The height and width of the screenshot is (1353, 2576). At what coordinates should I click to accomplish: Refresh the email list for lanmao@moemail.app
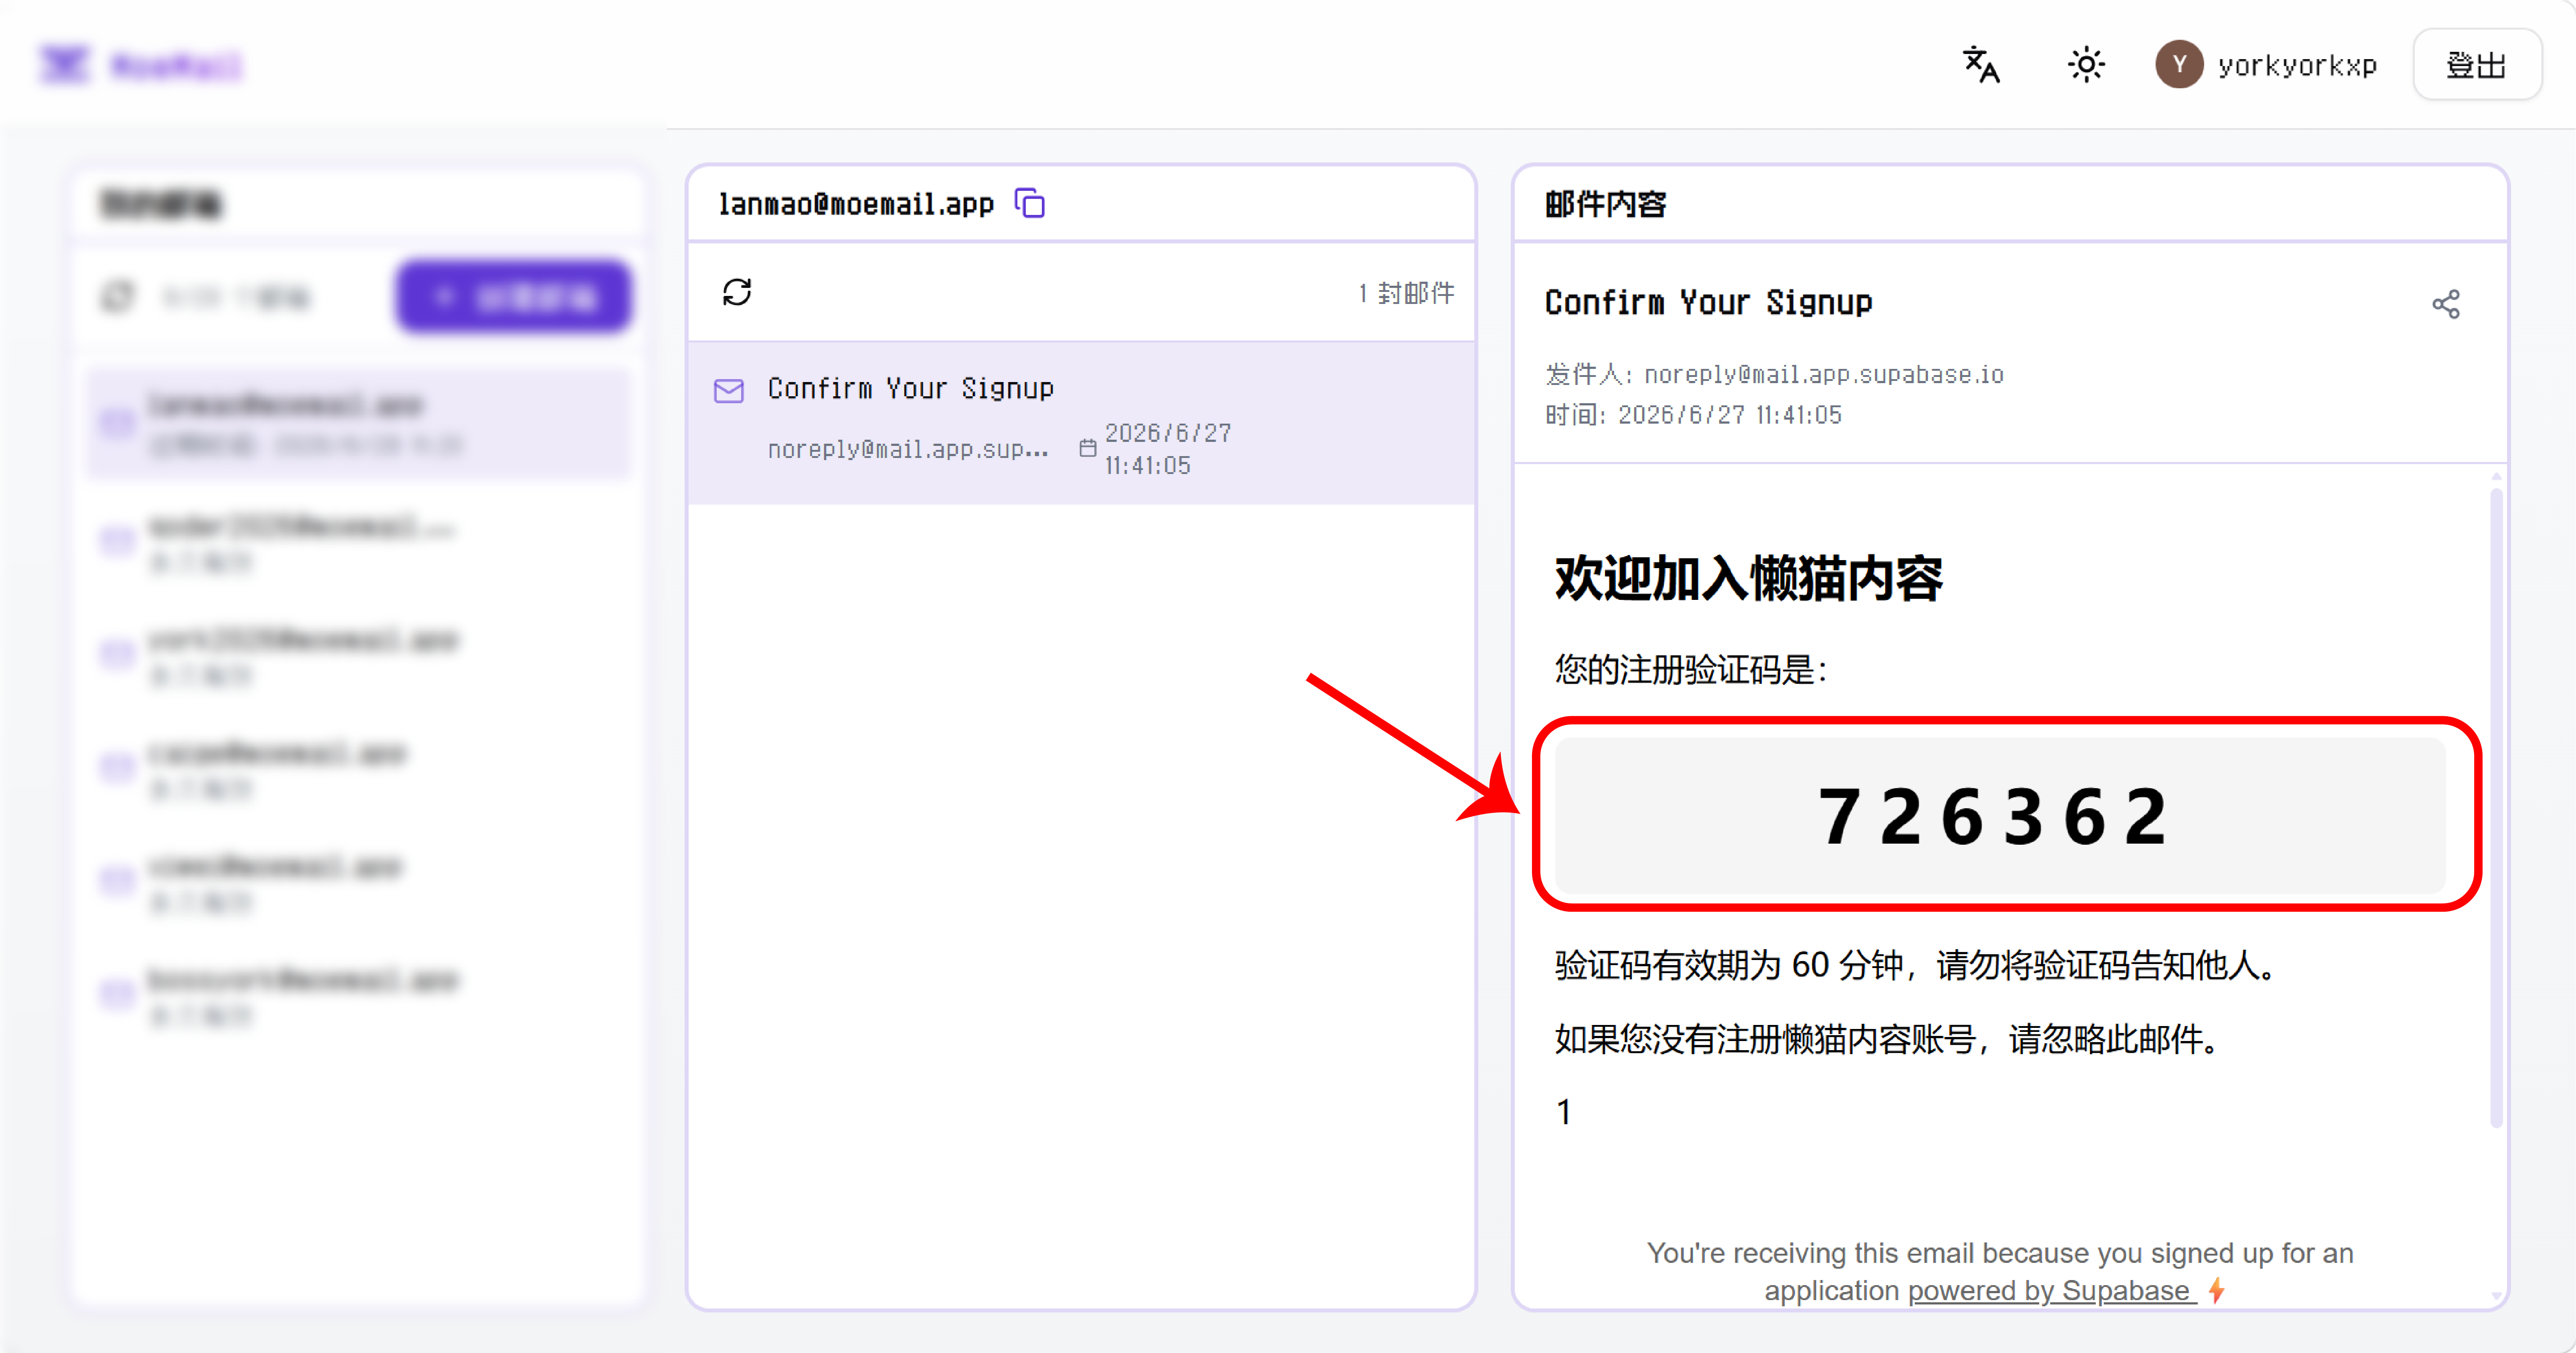click(x=737, y=292)
